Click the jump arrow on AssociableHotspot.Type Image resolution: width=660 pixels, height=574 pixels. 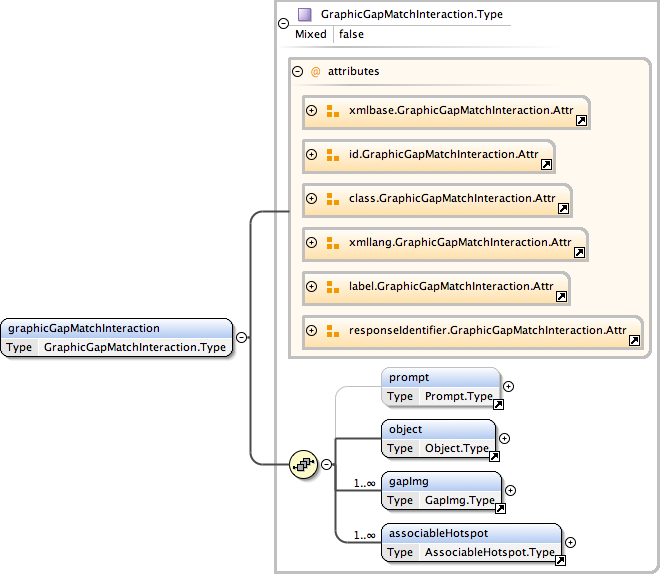tap(560, 561)
